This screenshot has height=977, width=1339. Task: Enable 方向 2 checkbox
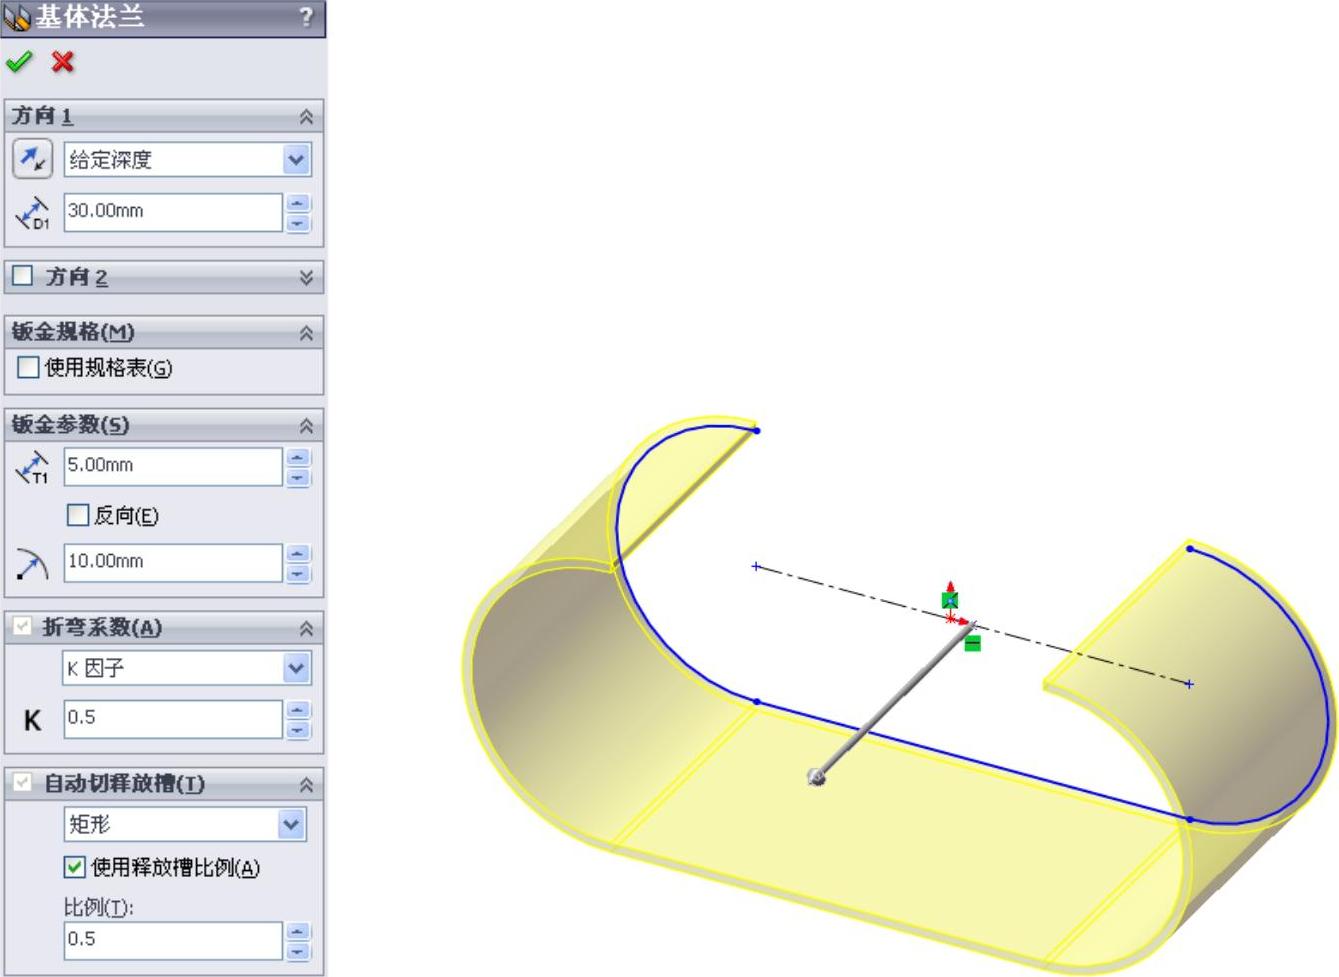[x=23, y=275]
